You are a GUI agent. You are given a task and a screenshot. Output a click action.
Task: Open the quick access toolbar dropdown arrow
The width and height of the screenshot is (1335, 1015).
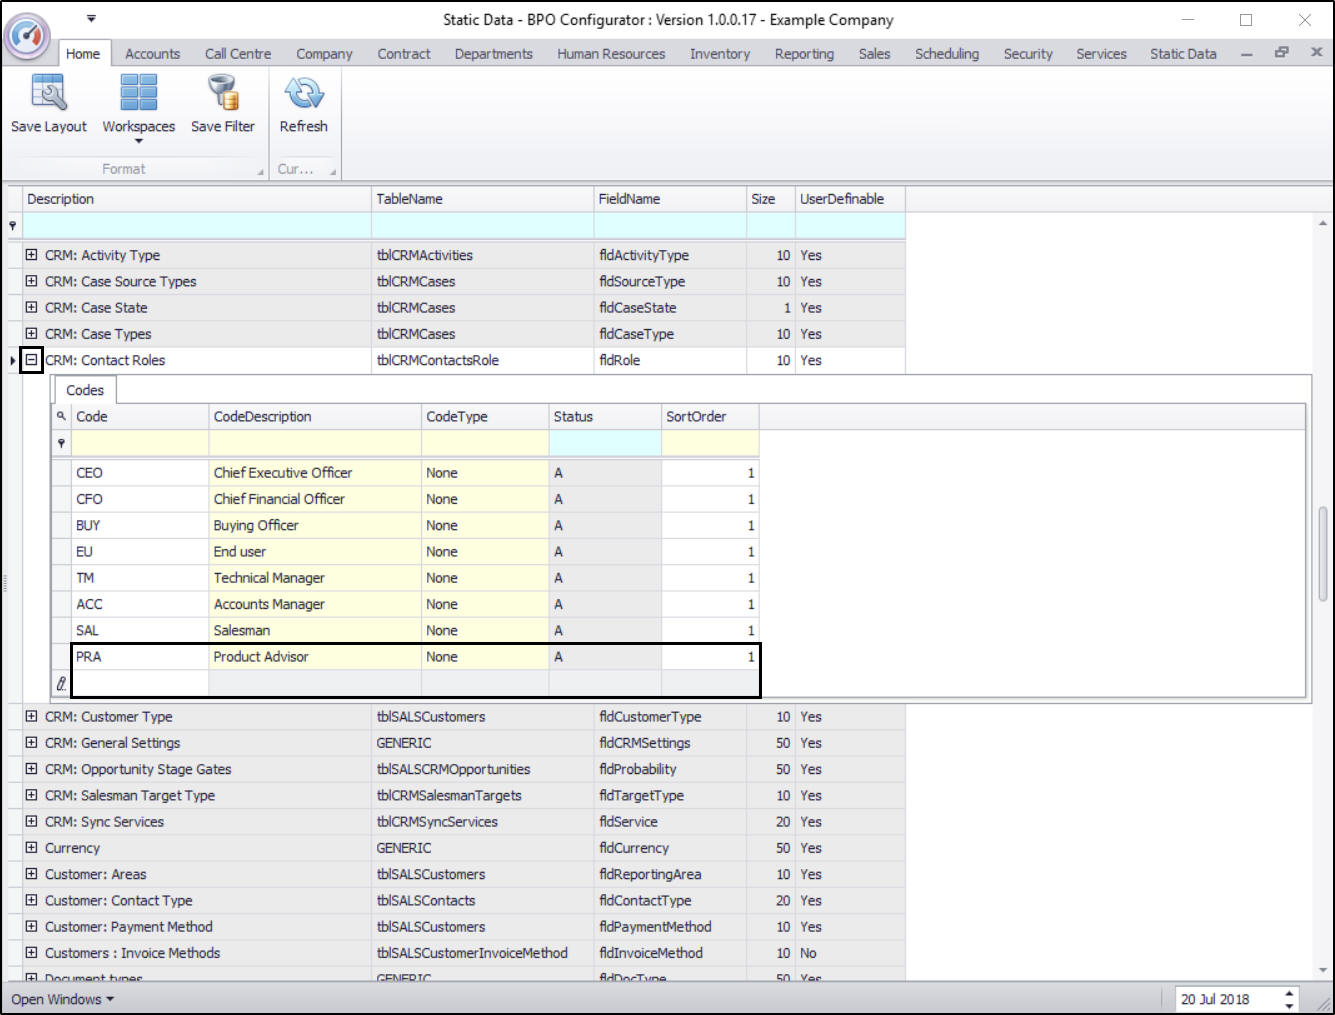pyautogui.click(x=91, y=18)
